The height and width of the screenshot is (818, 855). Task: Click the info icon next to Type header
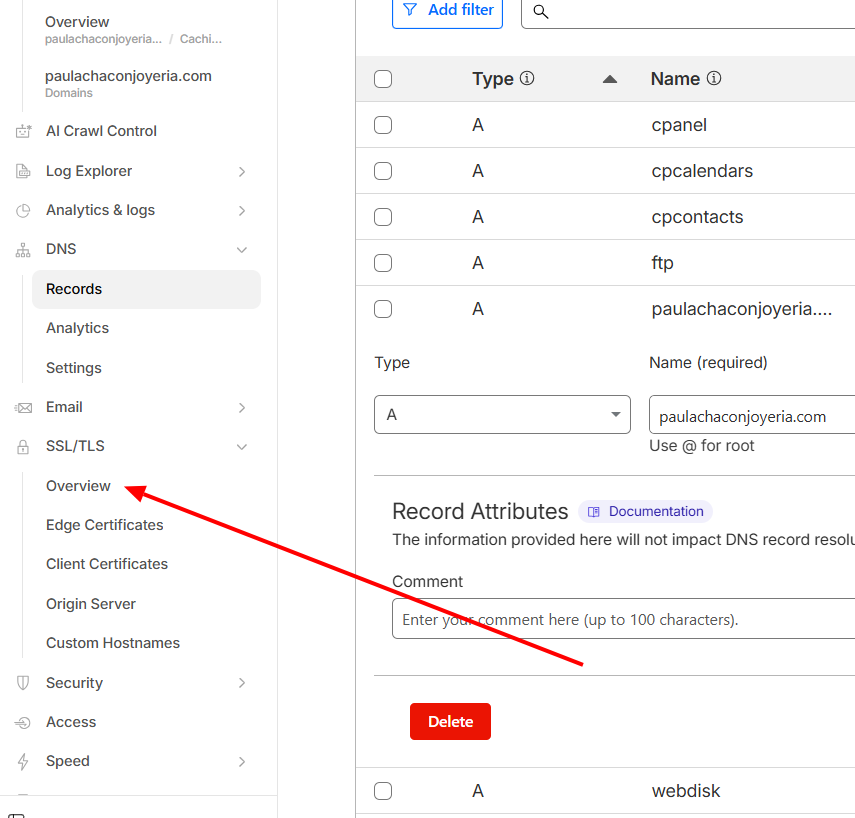pyautogui.click(x=527, y=78)
